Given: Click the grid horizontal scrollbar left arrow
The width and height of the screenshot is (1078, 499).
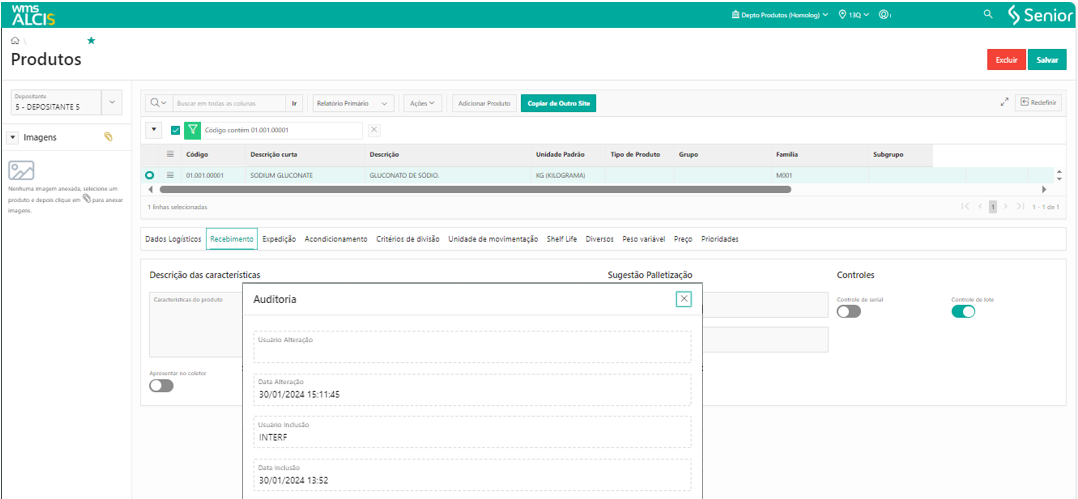Looking at the screenshot, I should tap(152, 189).
